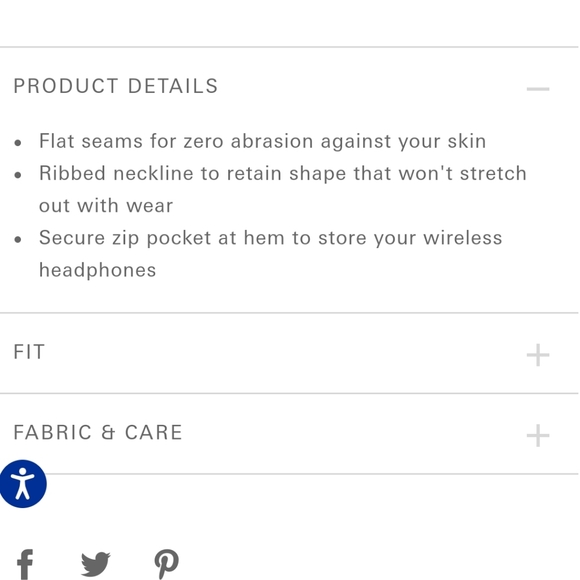Toggle the PRODUCT DETAILS section heading

[116, 86]
